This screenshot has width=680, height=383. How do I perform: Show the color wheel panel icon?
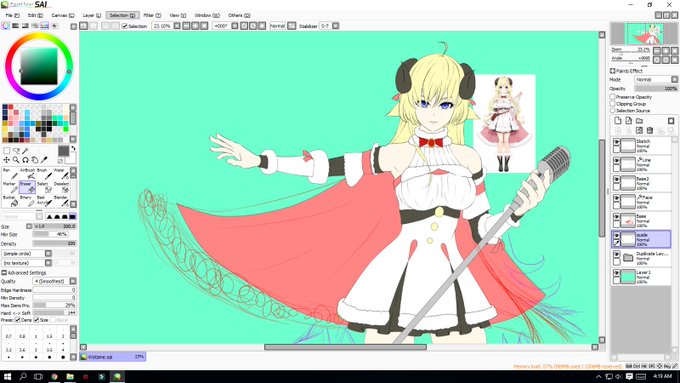6,26
